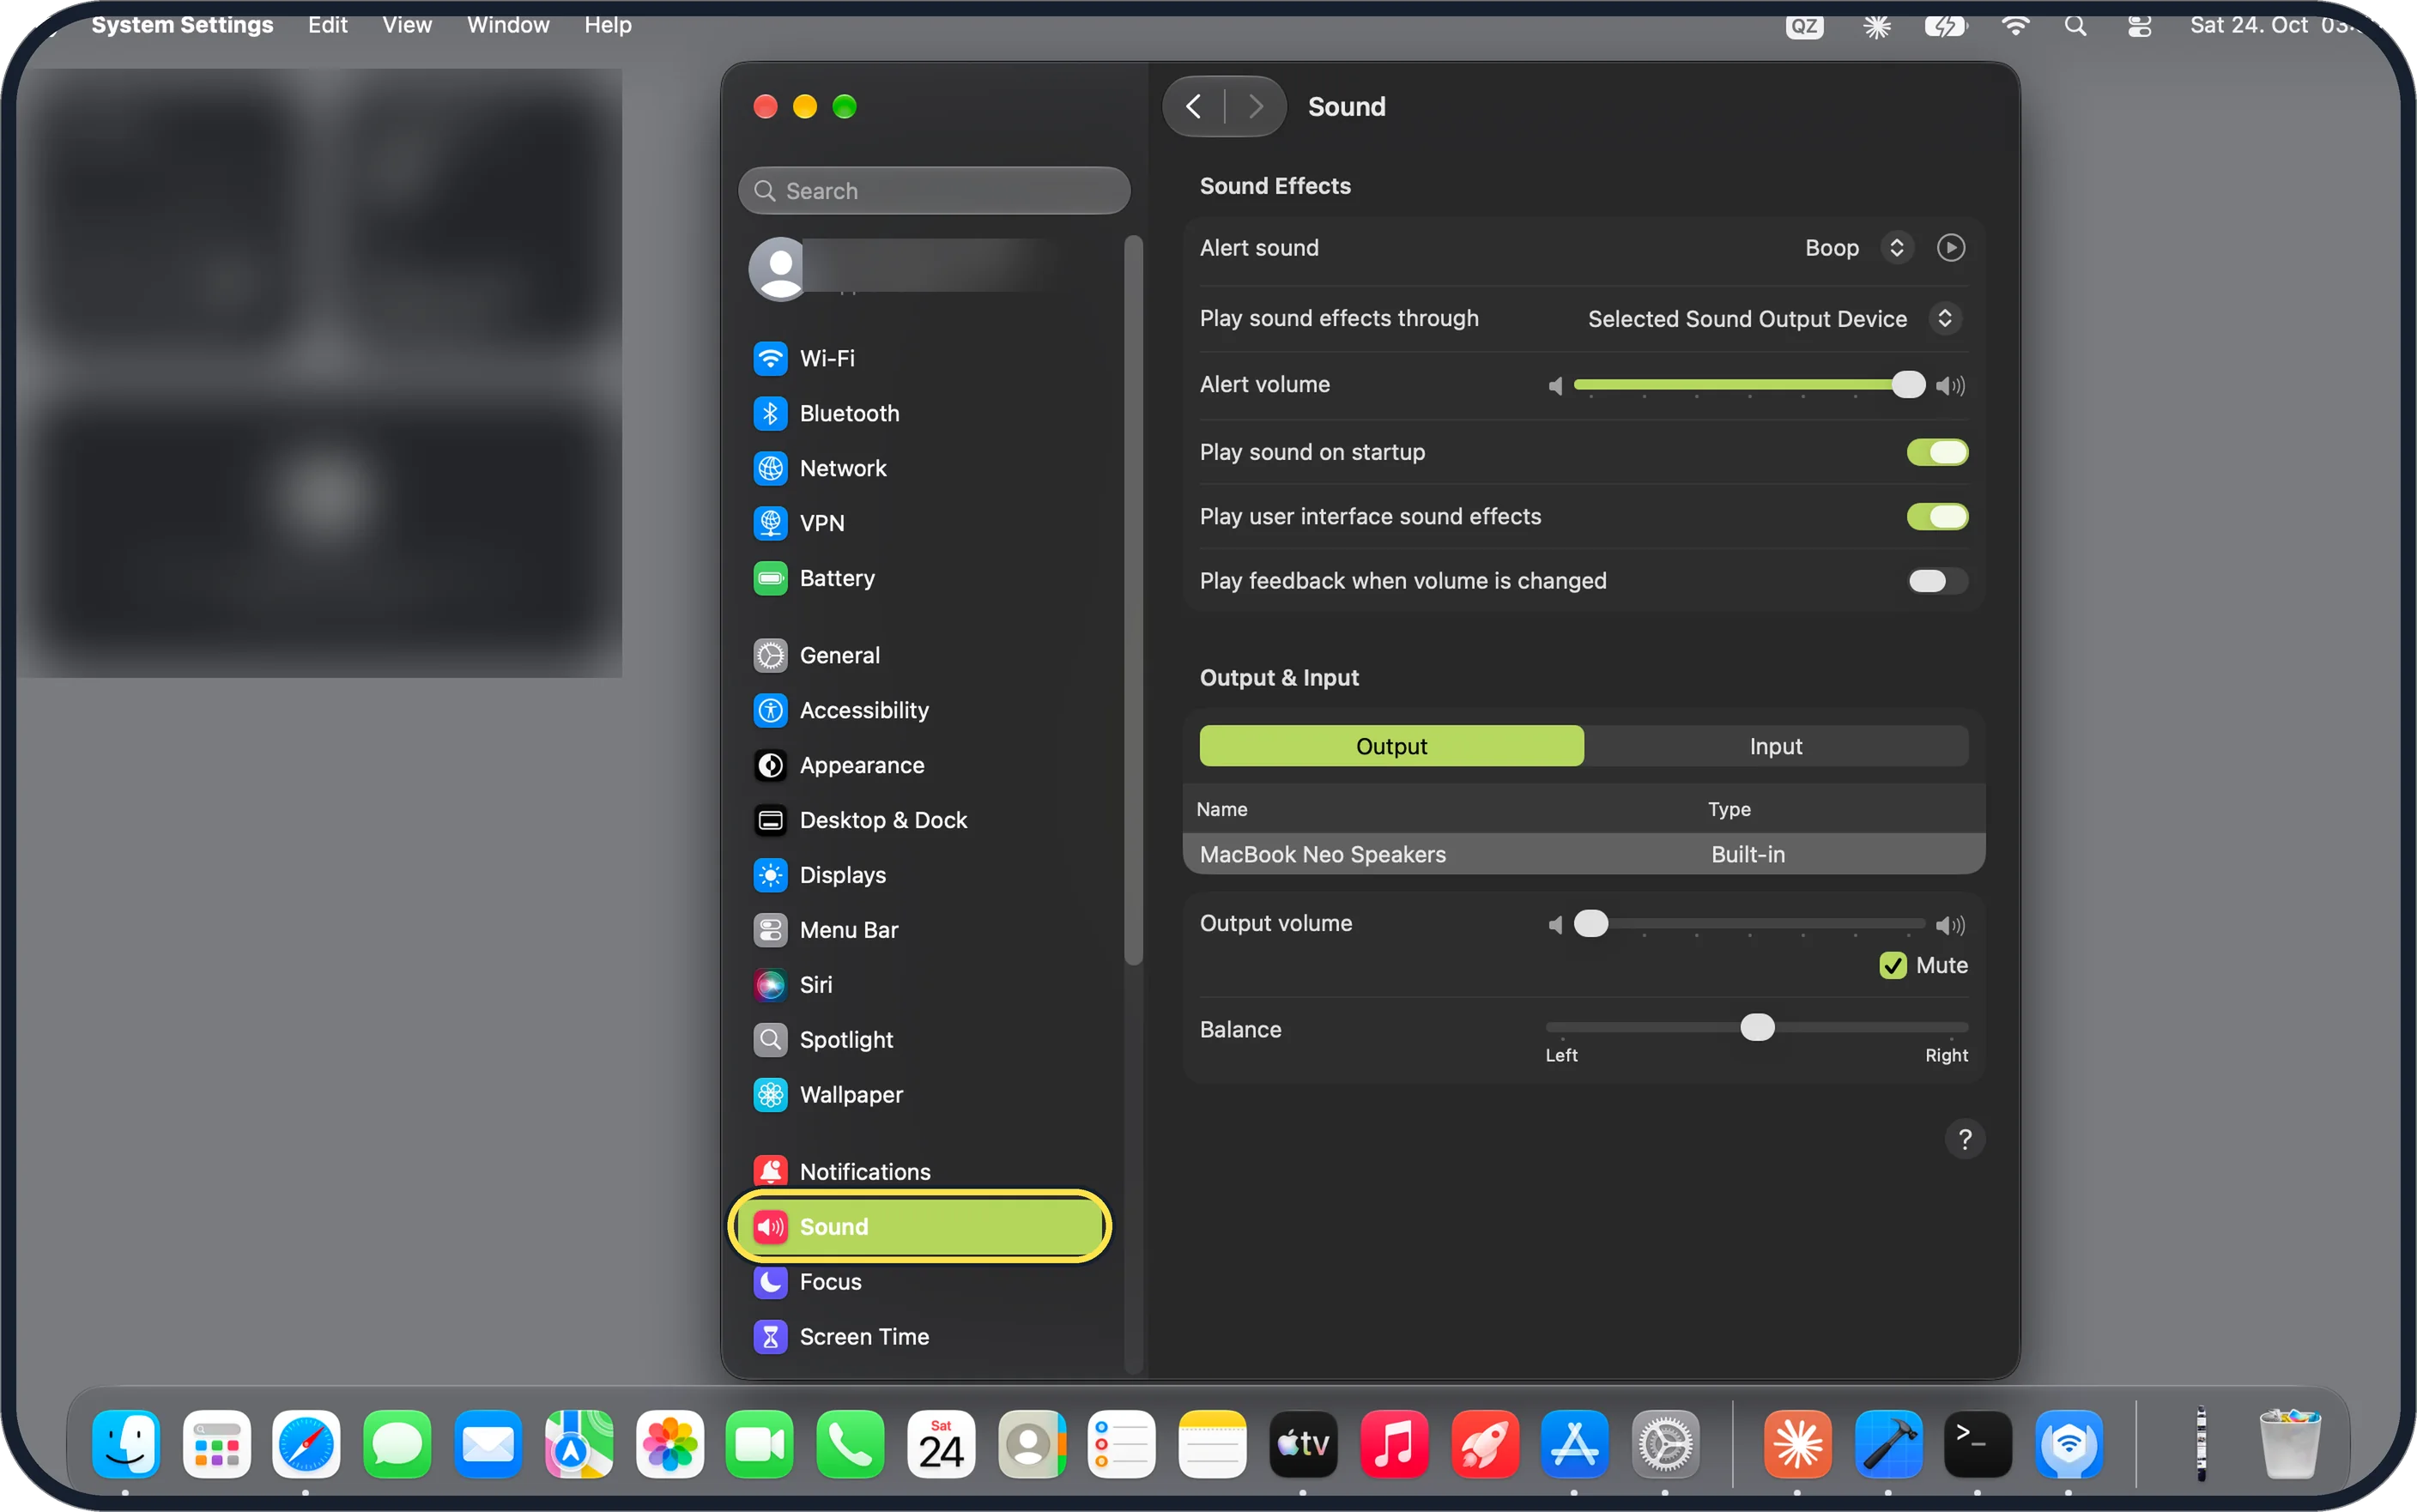Screen dimensions: 2417x1512
Task: Open the Help menu
Action: (608, 25)
